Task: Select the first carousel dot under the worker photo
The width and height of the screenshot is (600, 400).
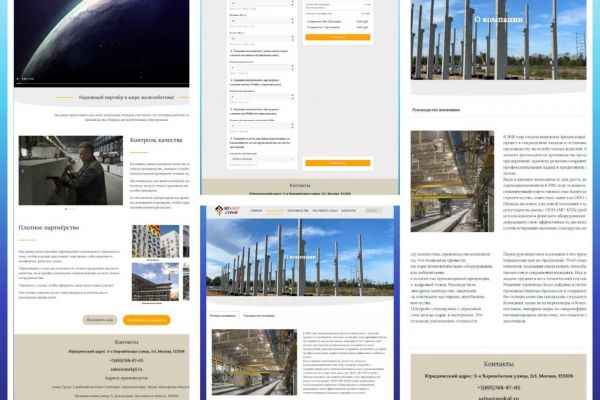Action: point(66,209)
